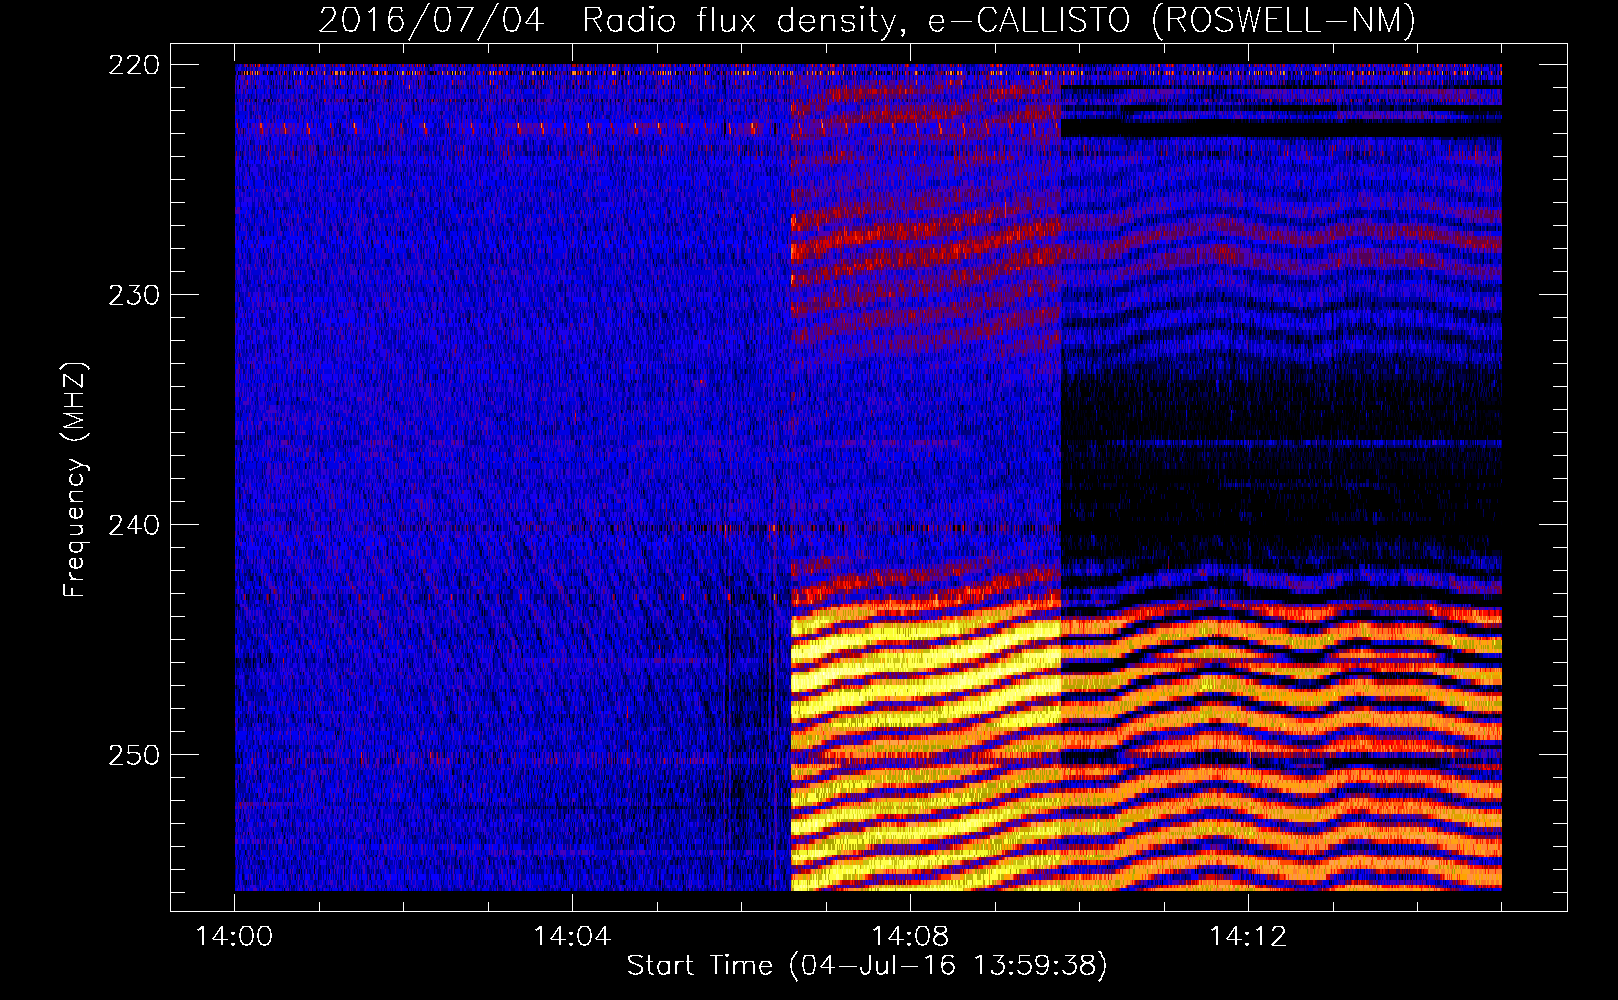Click the 240 frequency tick label
The image size is (1618, 1000).
point(134,525)
